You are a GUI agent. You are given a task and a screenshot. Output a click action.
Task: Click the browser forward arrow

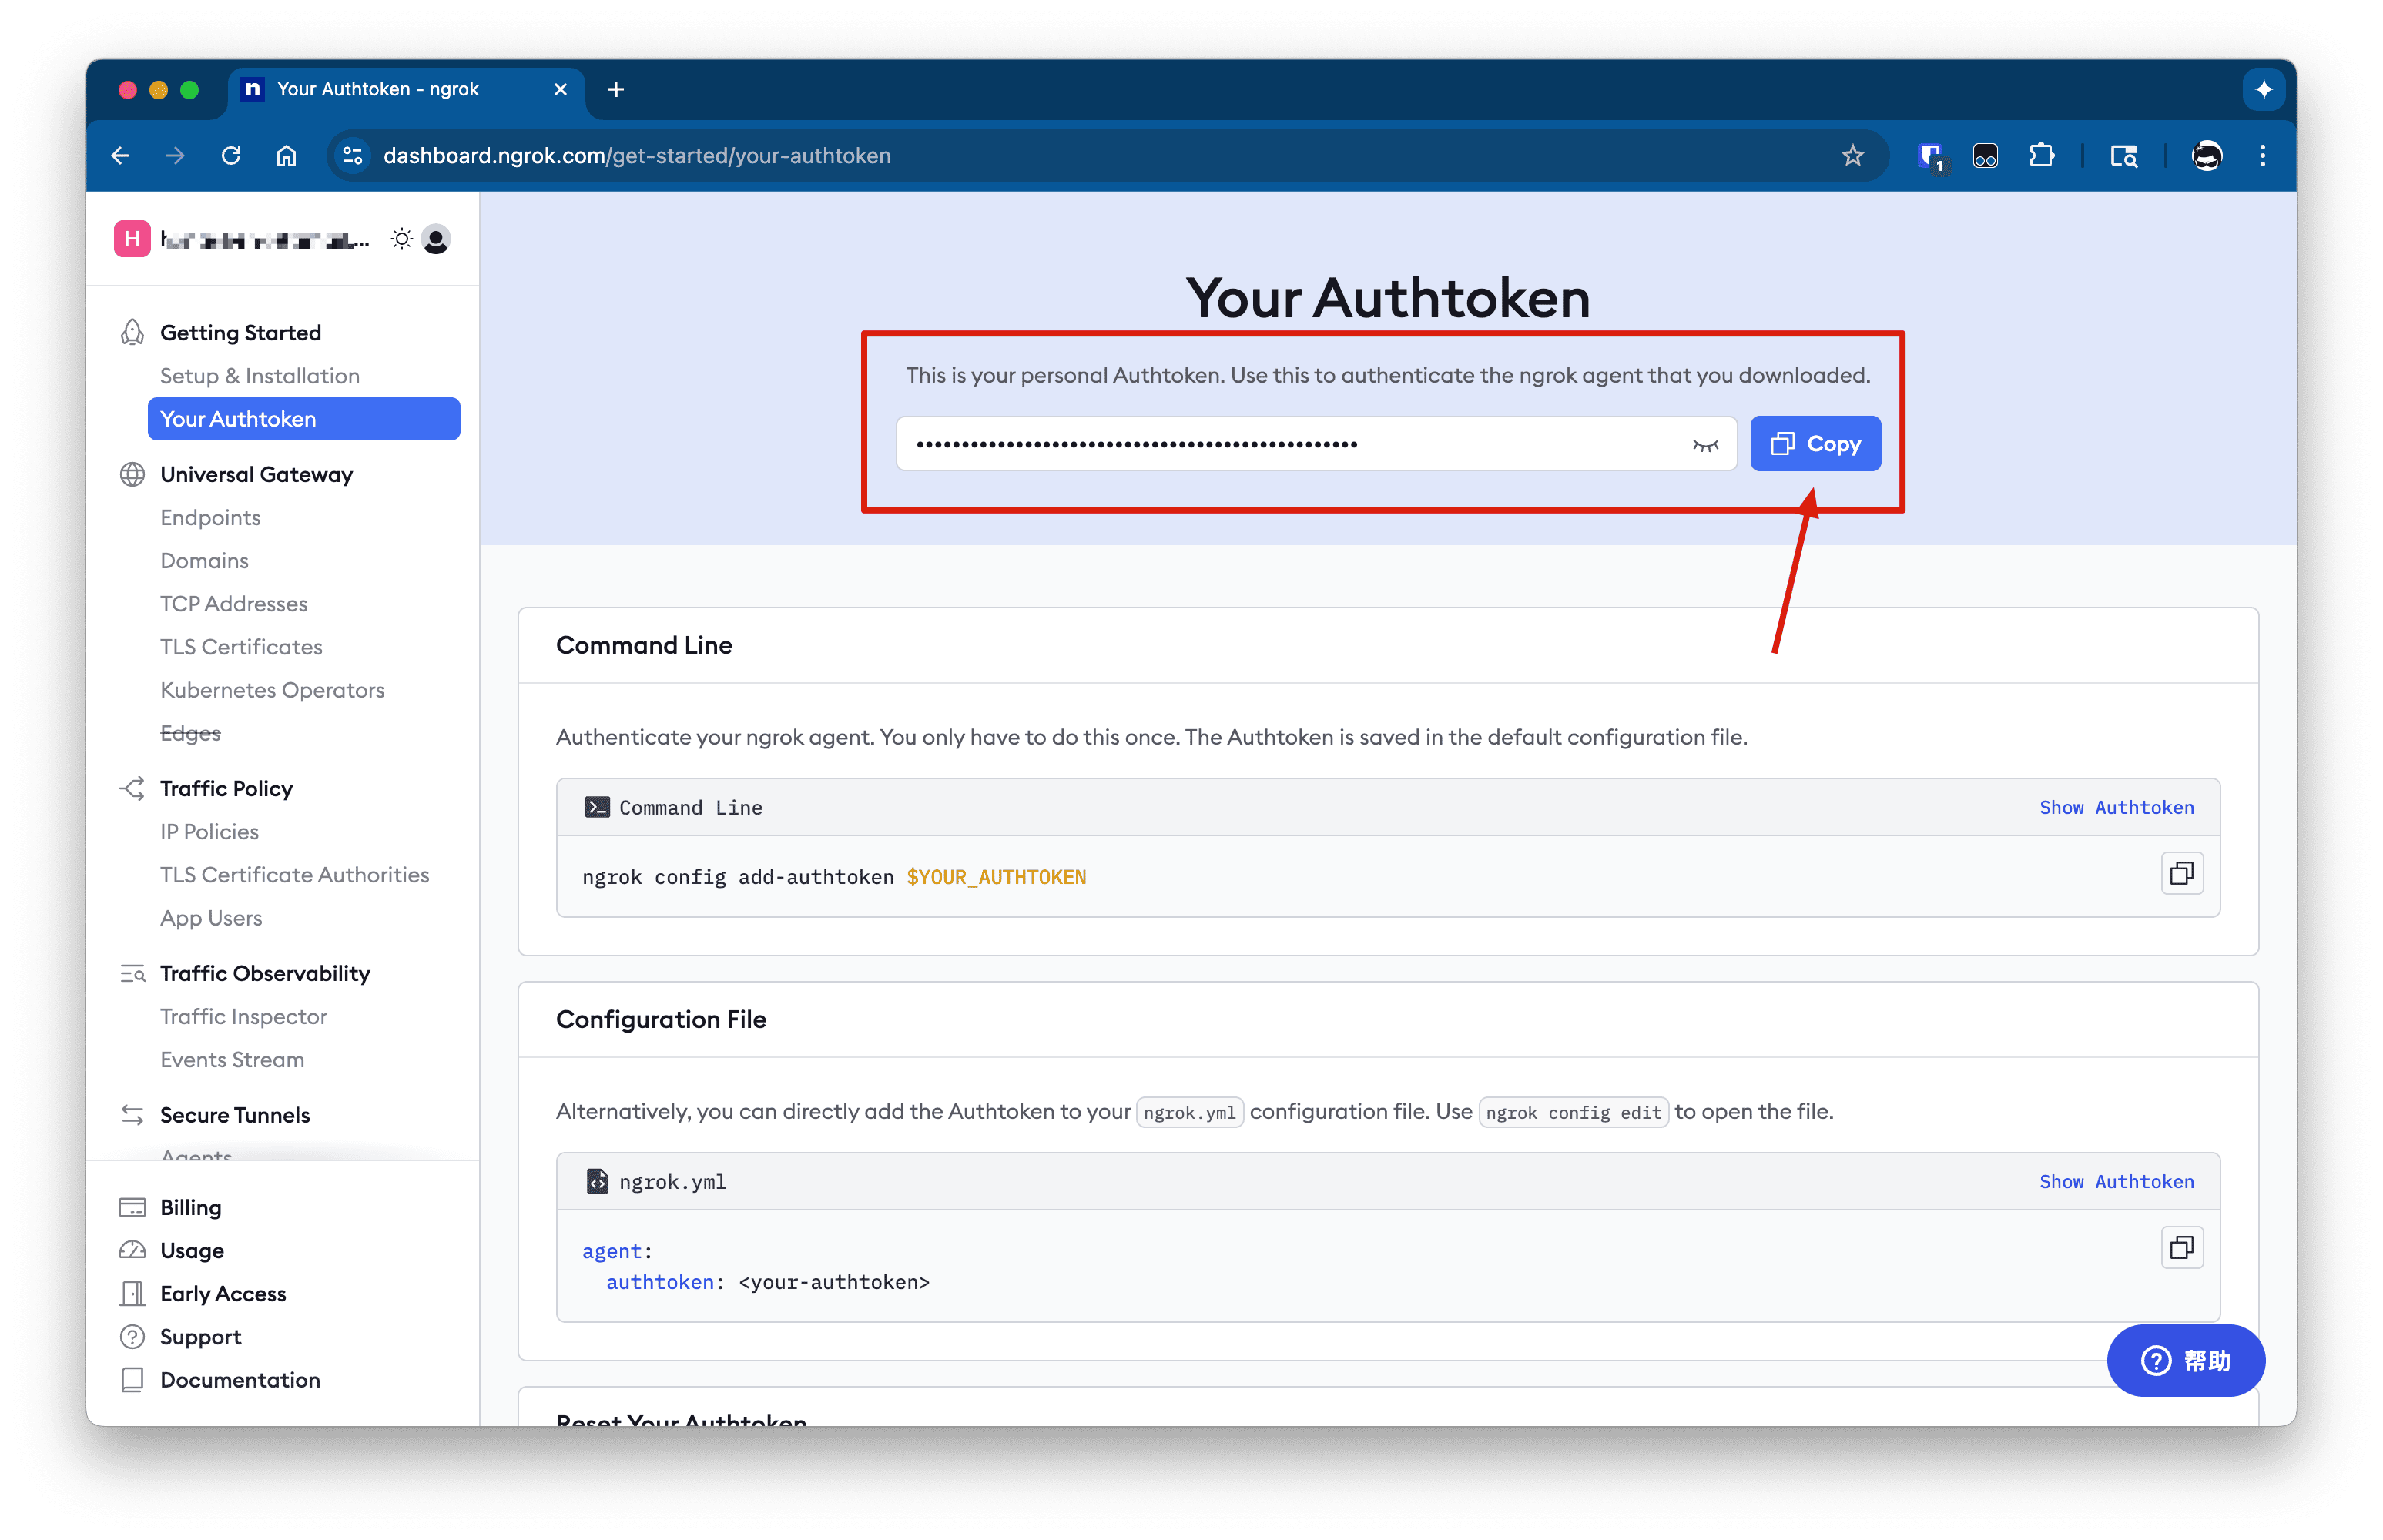(176, 156)
